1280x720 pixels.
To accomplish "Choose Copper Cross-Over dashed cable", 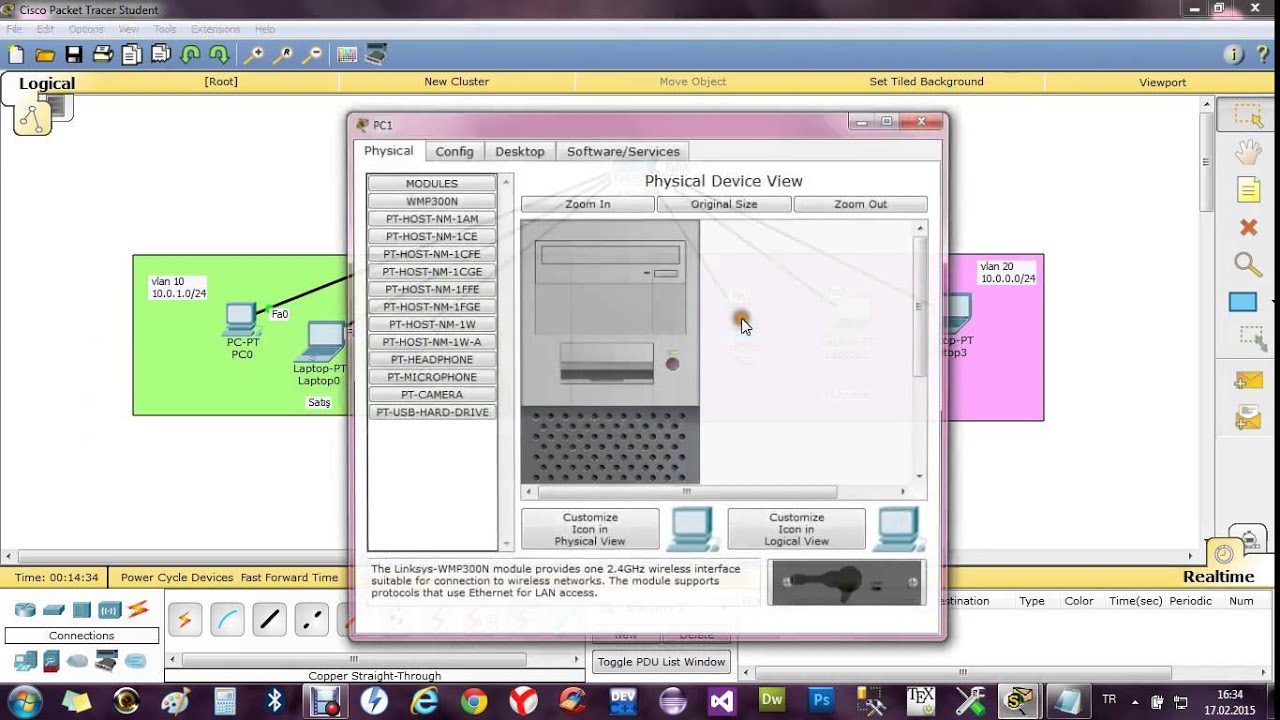I will pyautogui.click(x=311, y=621).
